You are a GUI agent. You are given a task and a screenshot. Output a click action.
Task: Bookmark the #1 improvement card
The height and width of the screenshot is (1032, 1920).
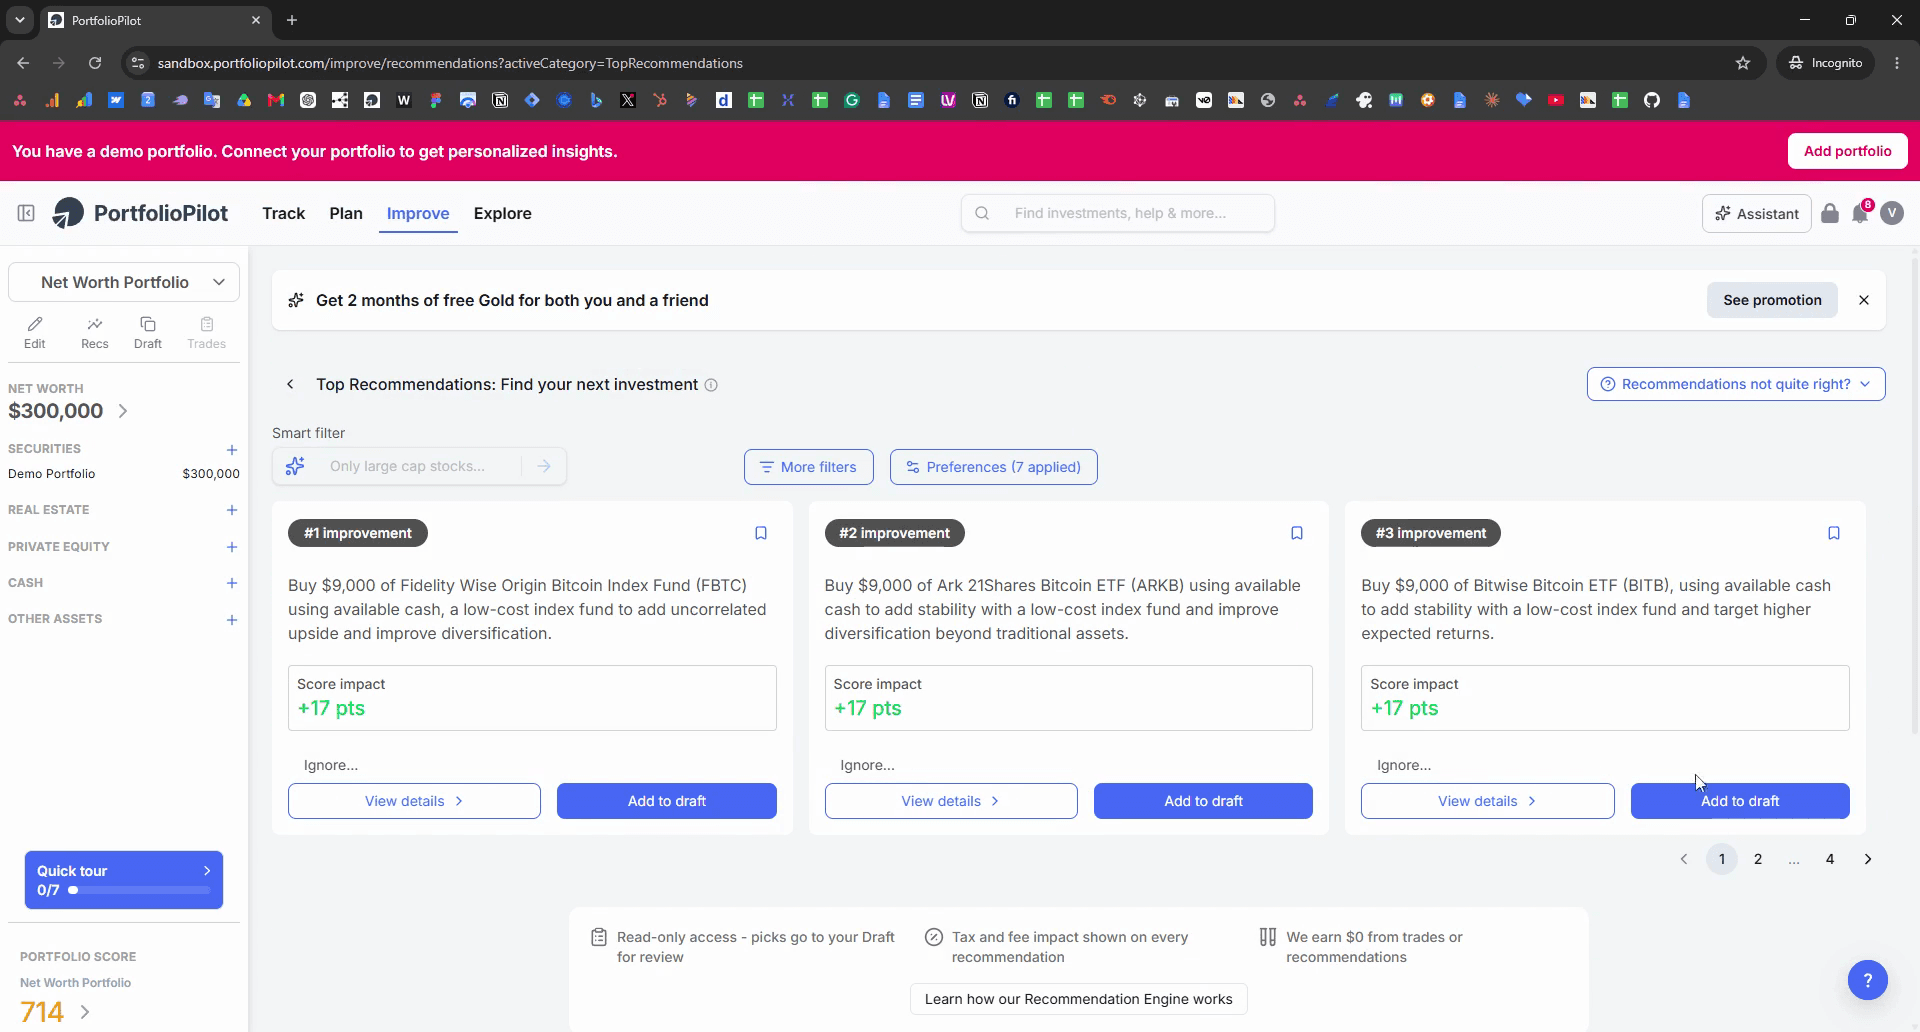coord(761,533)
